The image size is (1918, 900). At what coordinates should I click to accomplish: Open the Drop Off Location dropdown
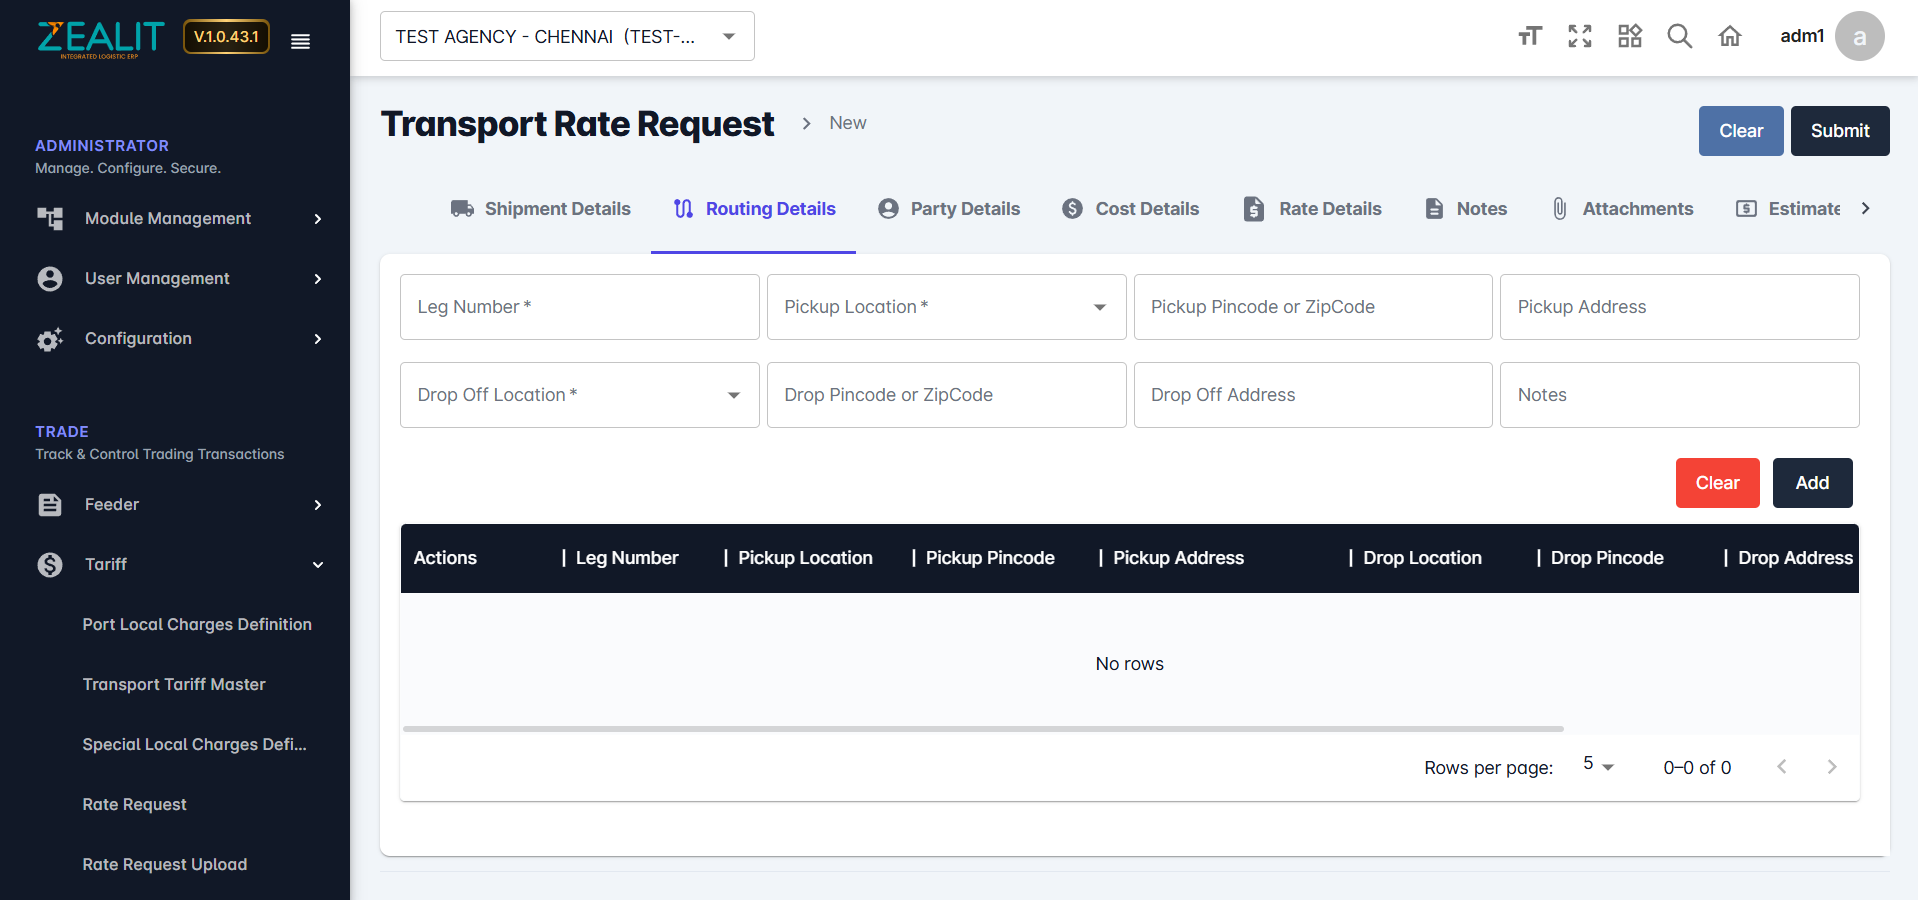click(x=579, y=395)
